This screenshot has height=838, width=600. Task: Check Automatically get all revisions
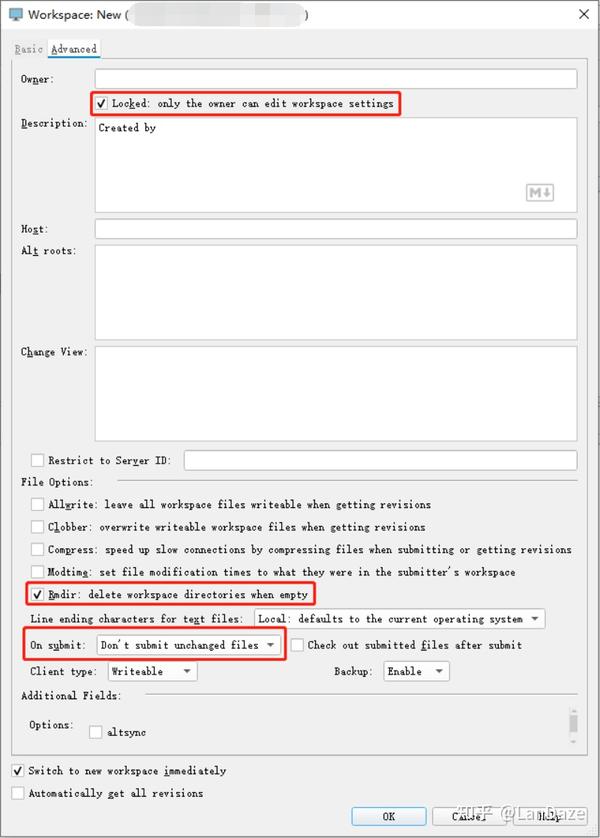(x=18, y=793)
